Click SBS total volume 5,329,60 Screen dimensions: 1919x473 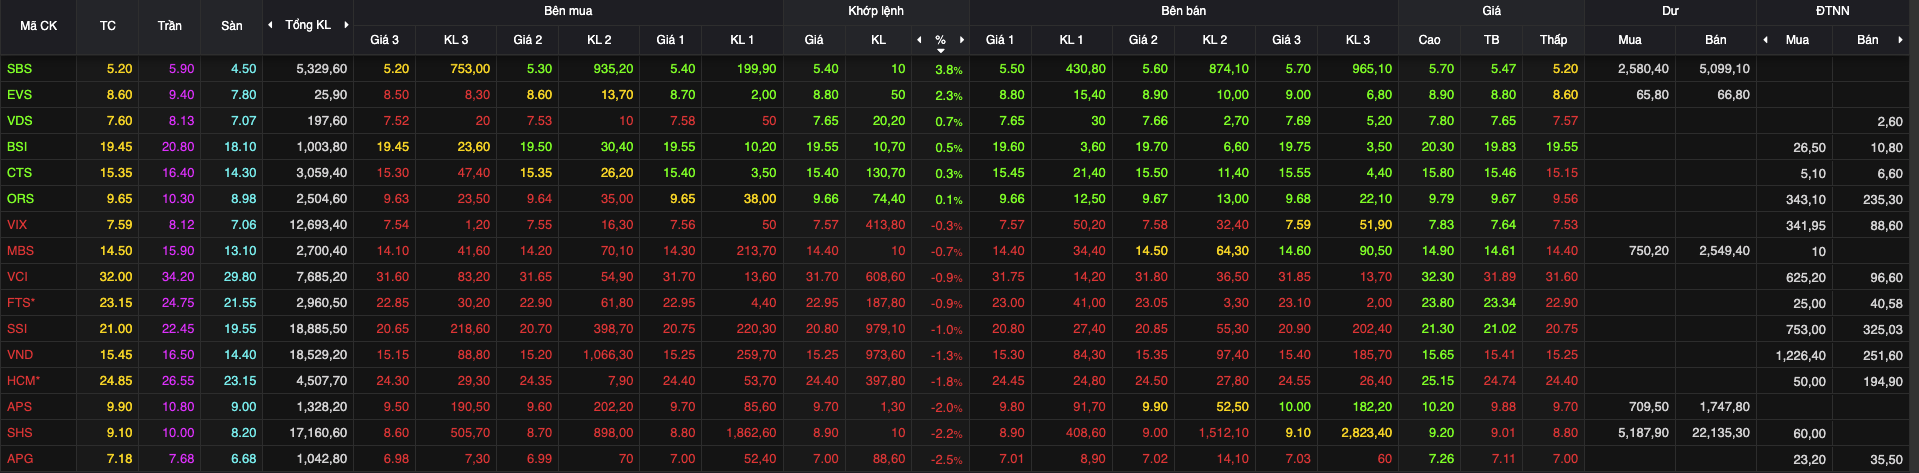[322, 69]
